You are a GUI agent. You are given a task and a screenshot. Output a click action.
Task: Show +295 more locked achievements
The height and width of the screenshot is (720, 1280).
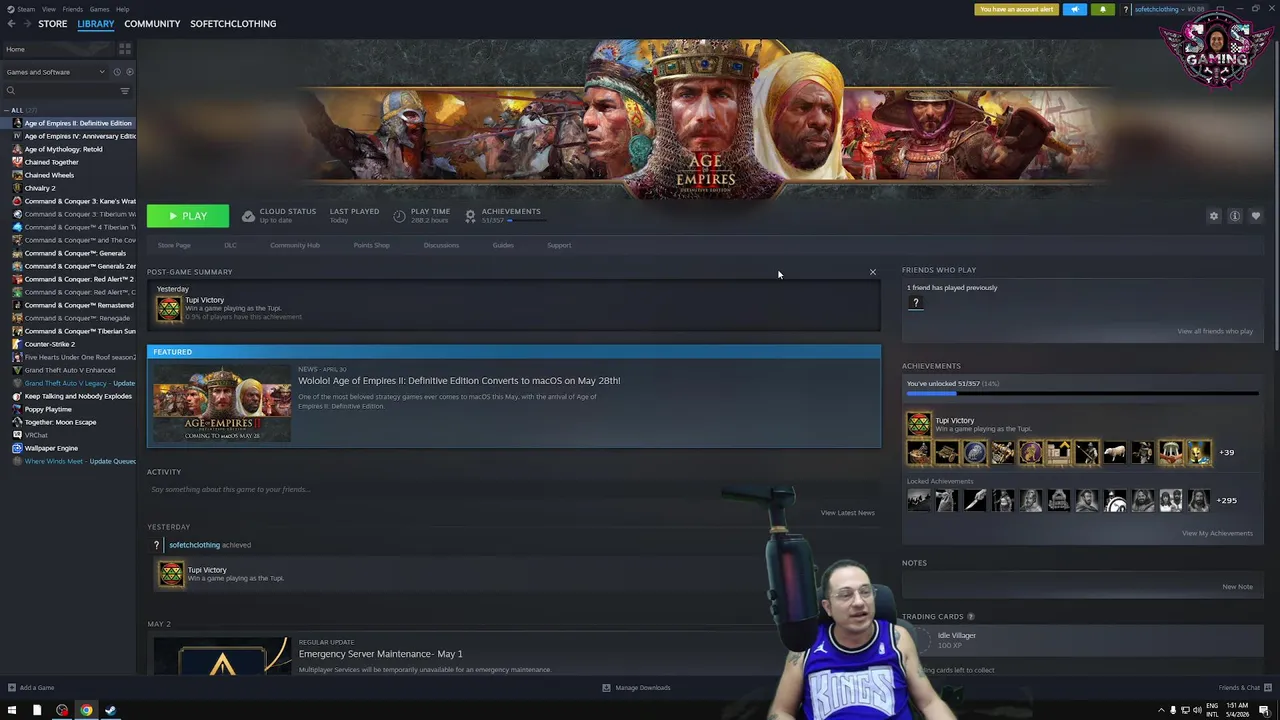[x=1227, y=500]
